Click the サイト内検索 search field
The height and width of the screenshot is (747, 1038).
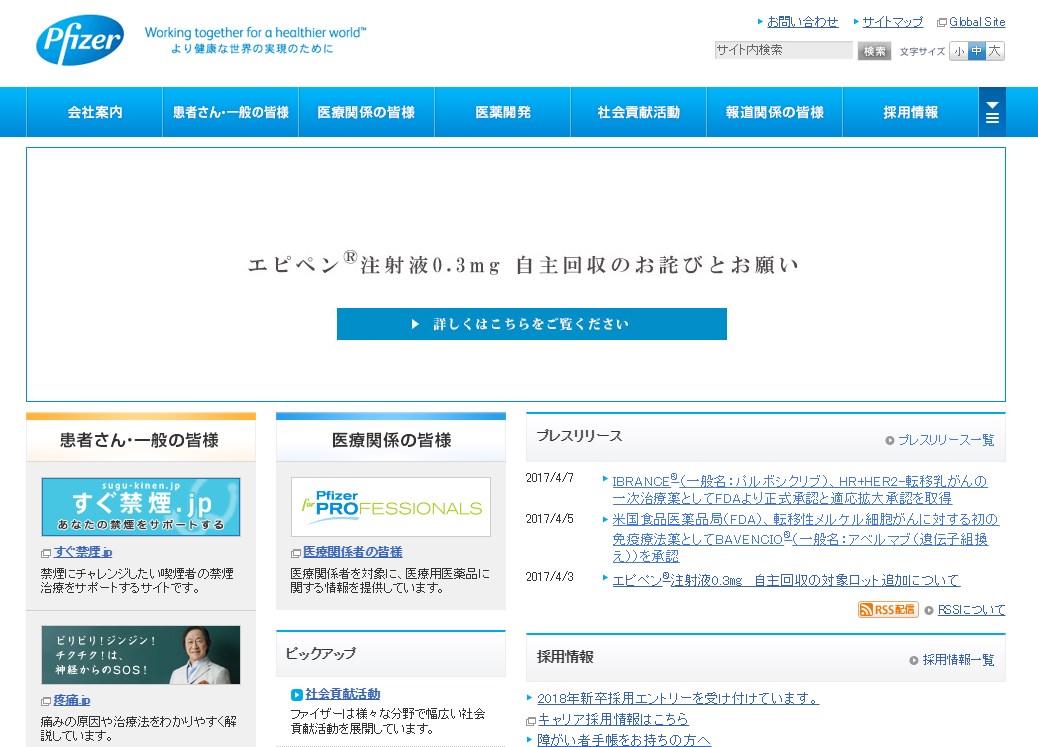[783, 50]
